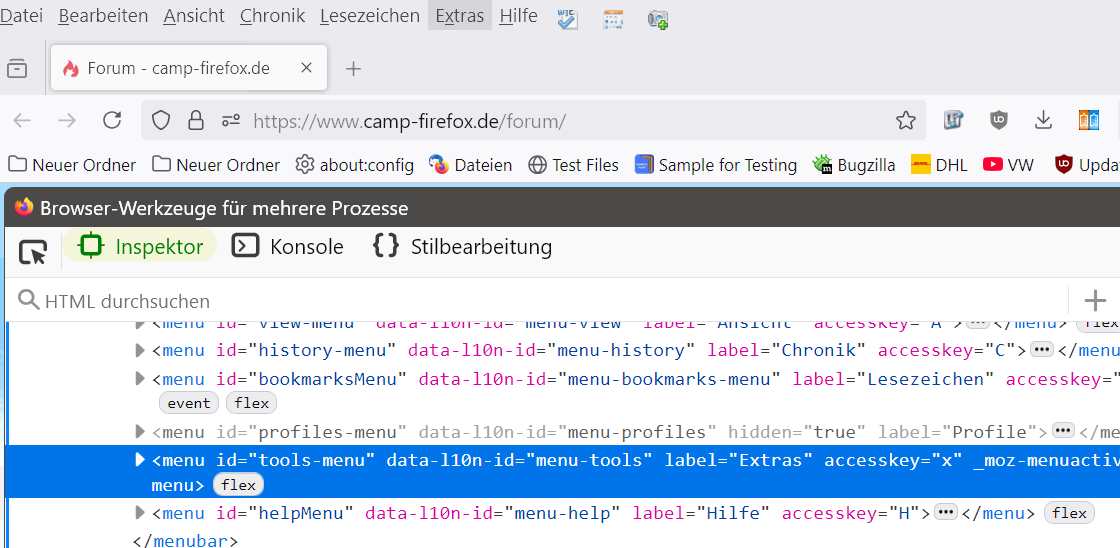Click the element picker icon

pos(33,250)
